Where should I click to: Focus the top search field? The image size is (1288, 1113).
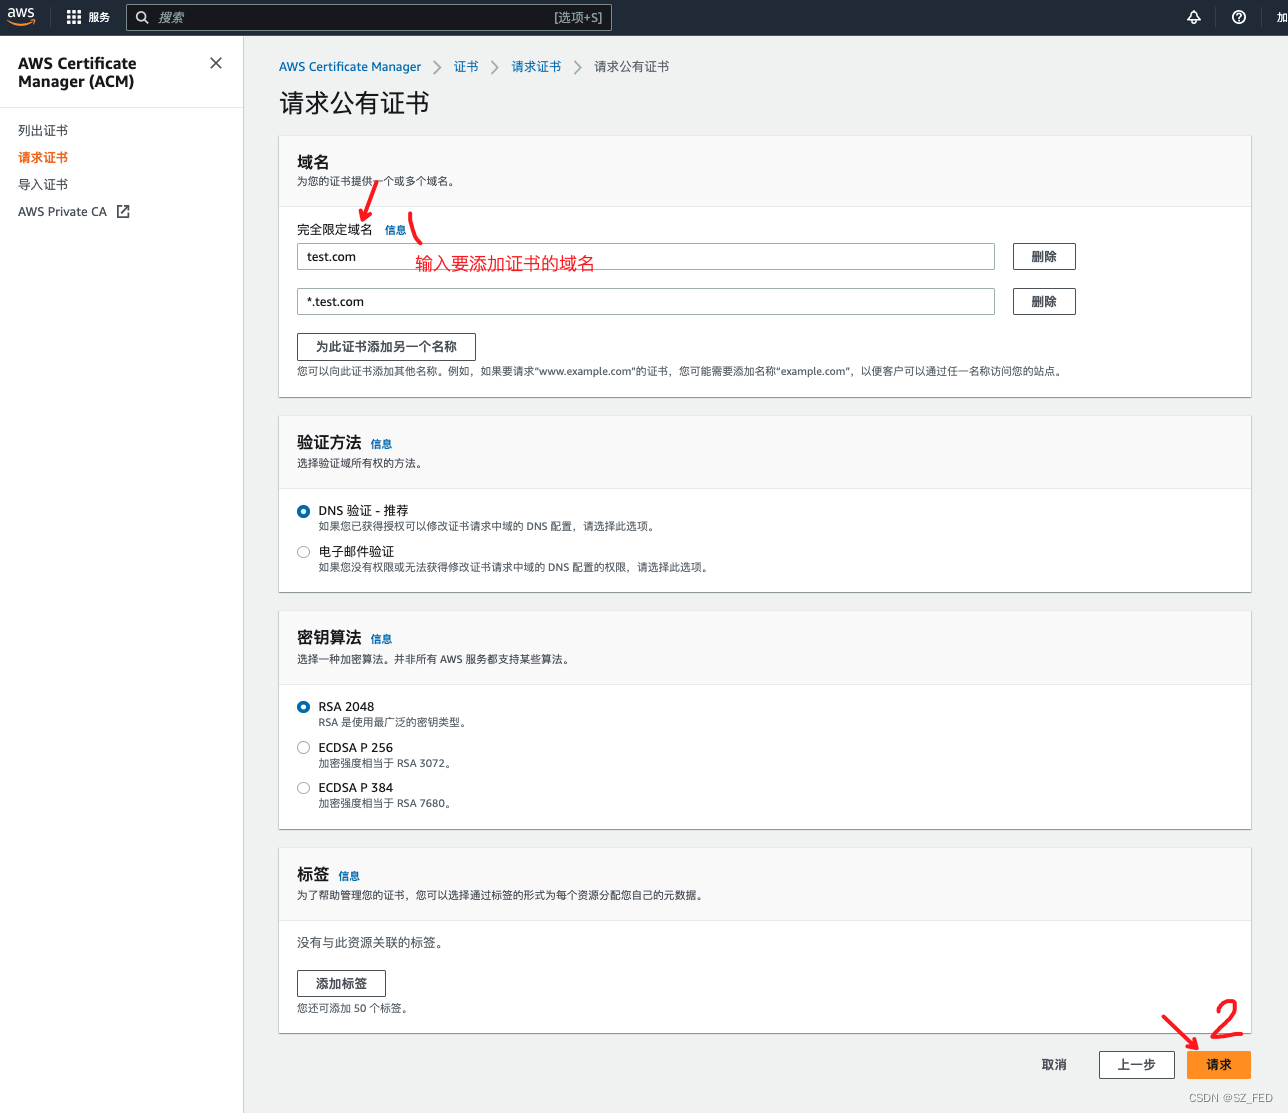click(369, 17)
